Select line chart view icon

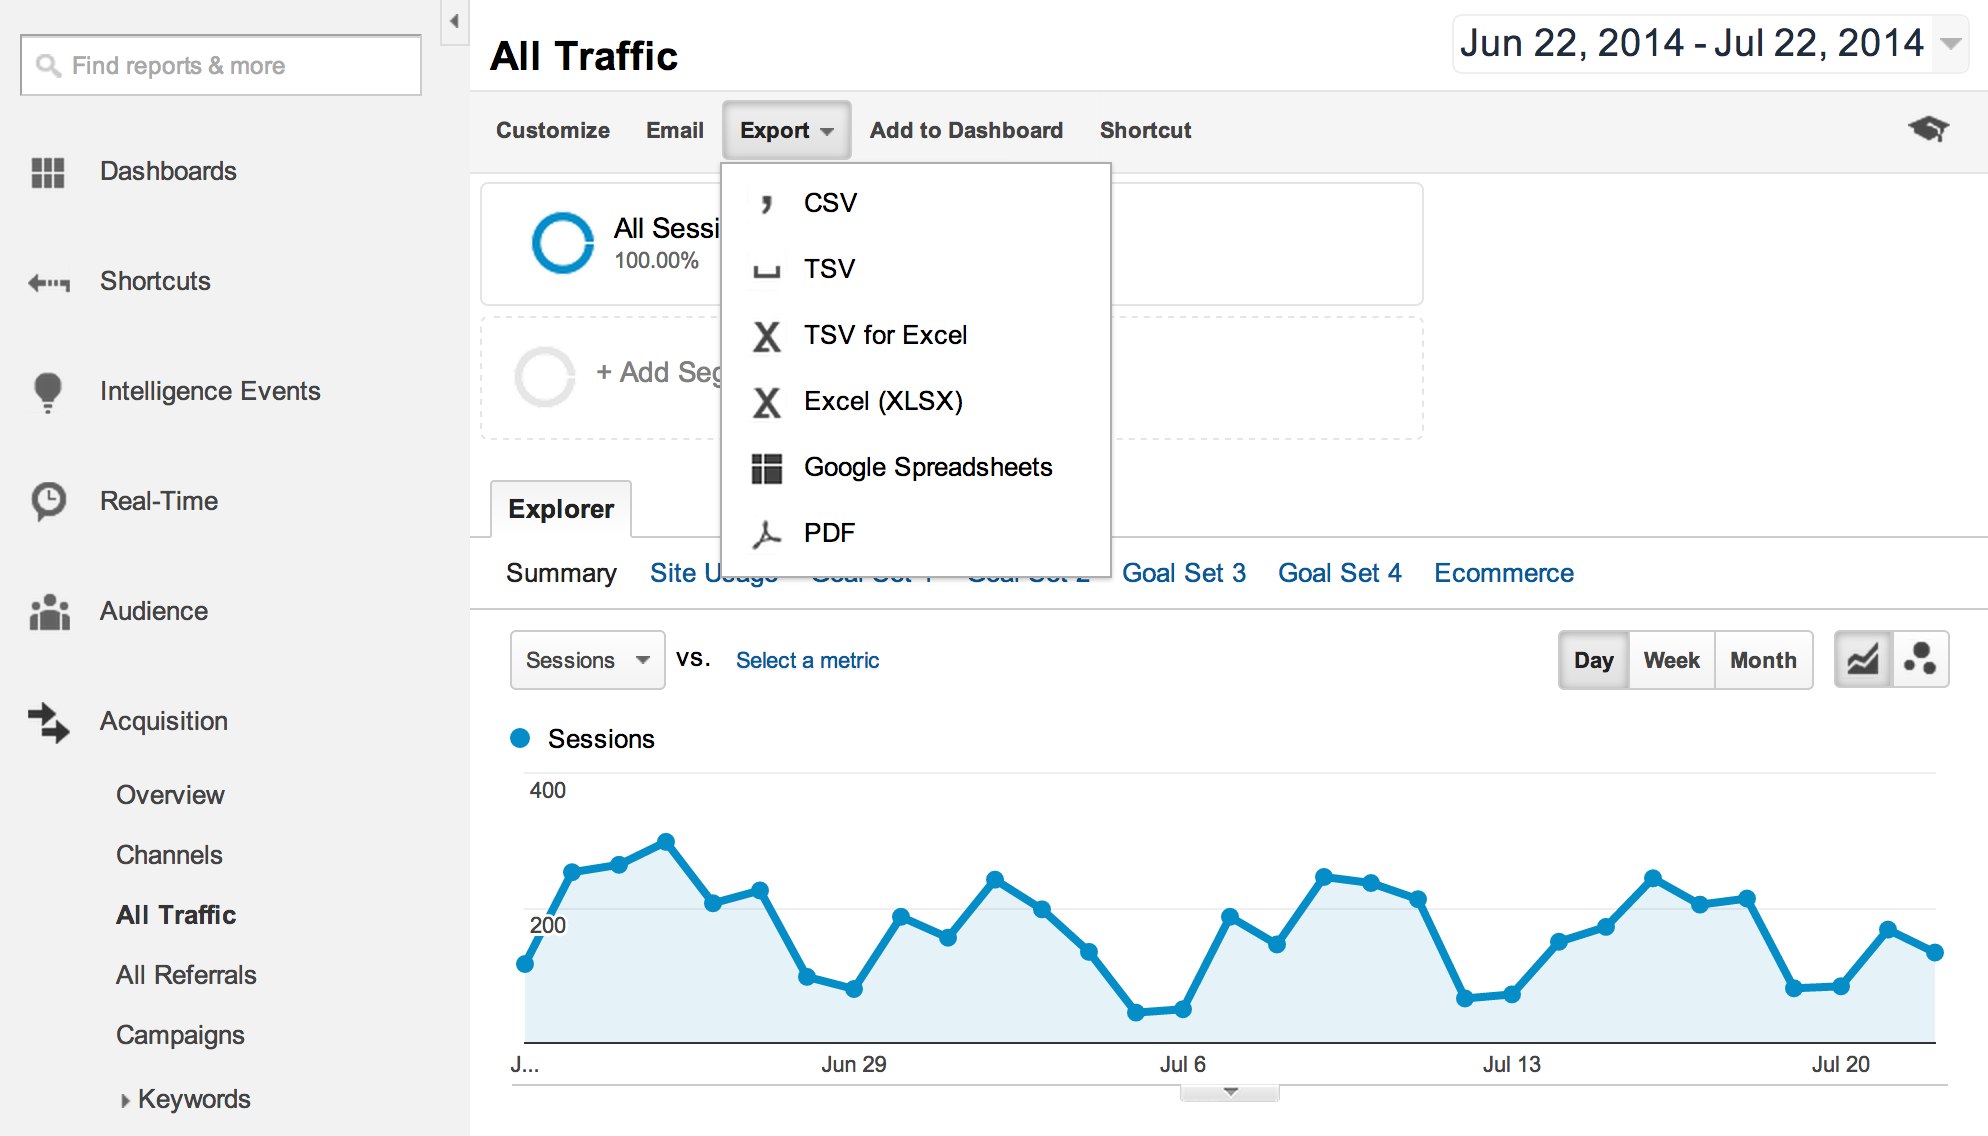coord(1863,660)
